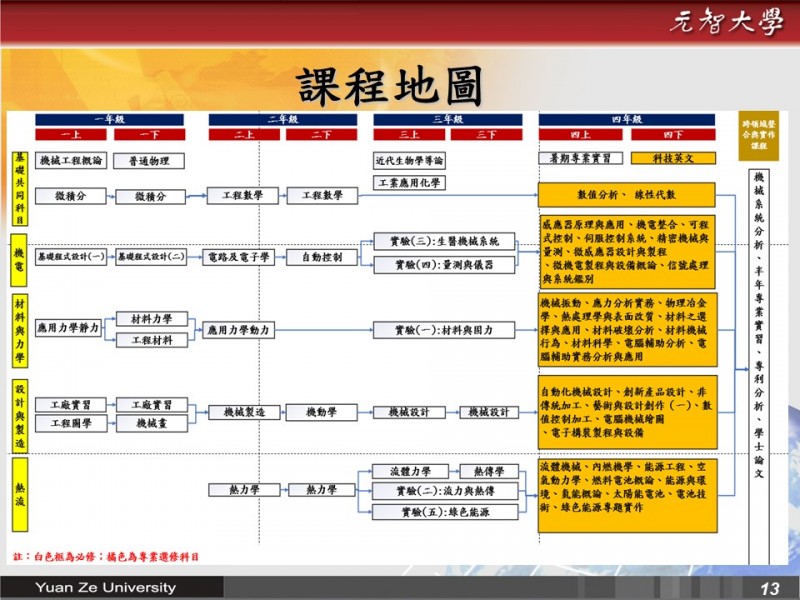The height and width of the screenshot is (600, 800).
Task: Click the orange 數值分析、線性代數 box
Action: (627, 194)
